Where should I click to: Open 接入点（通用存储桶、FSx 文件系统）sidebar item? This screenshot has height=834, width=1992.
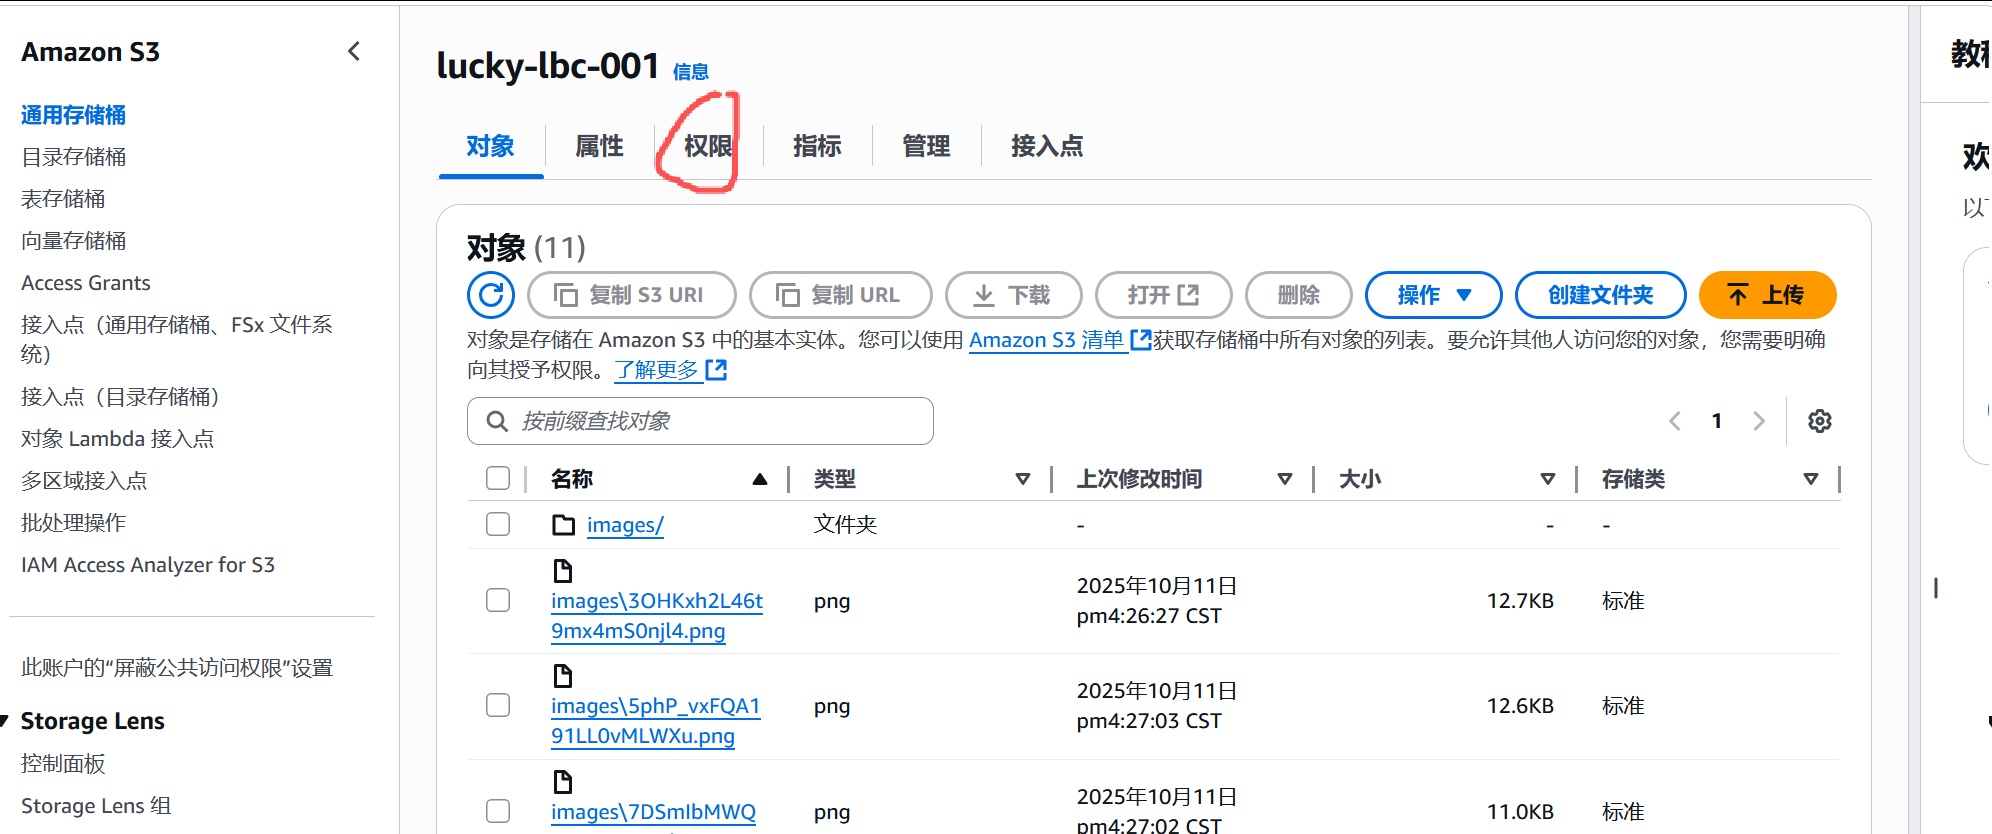tap(177, 339)
